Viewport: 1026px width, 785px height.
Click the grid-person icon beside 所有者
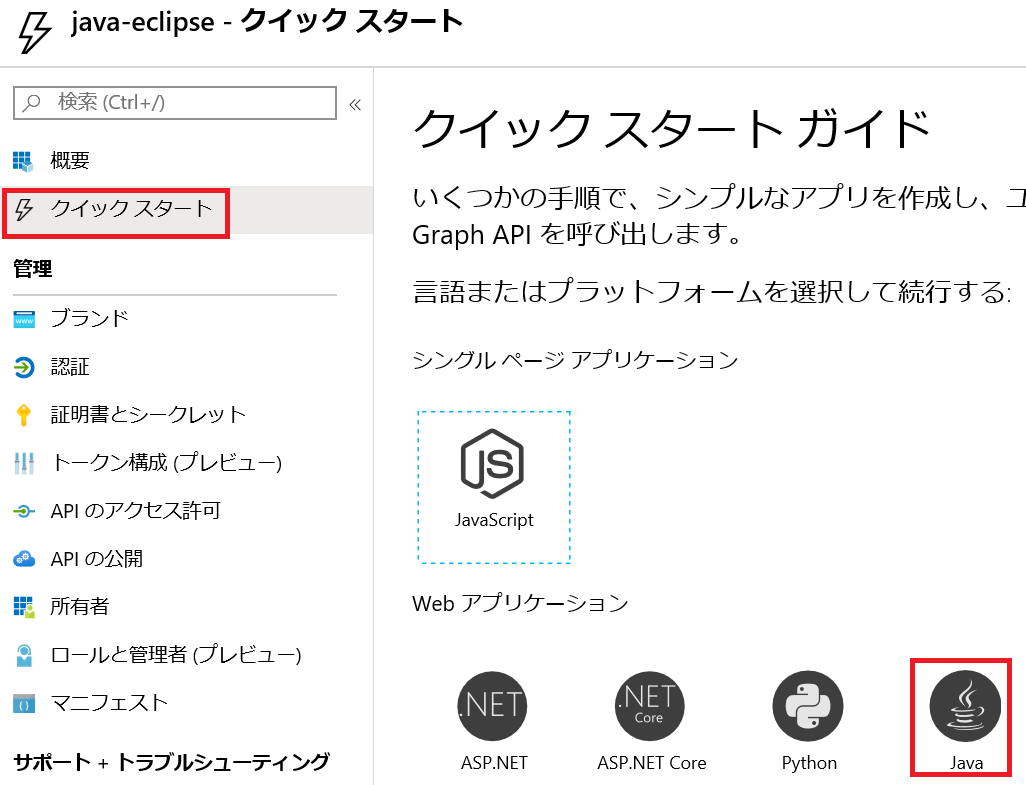24,607
